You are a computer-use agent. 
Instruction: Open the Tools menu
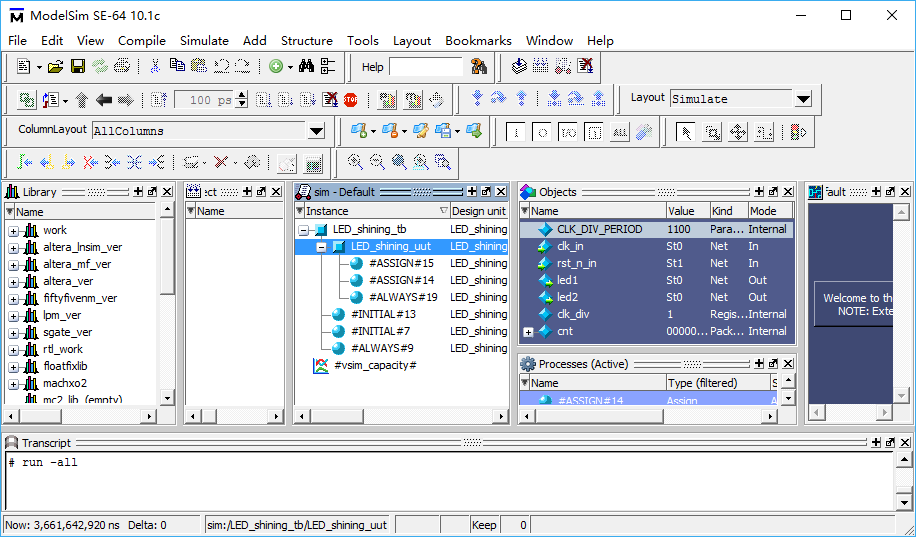[x=363, y=40]
